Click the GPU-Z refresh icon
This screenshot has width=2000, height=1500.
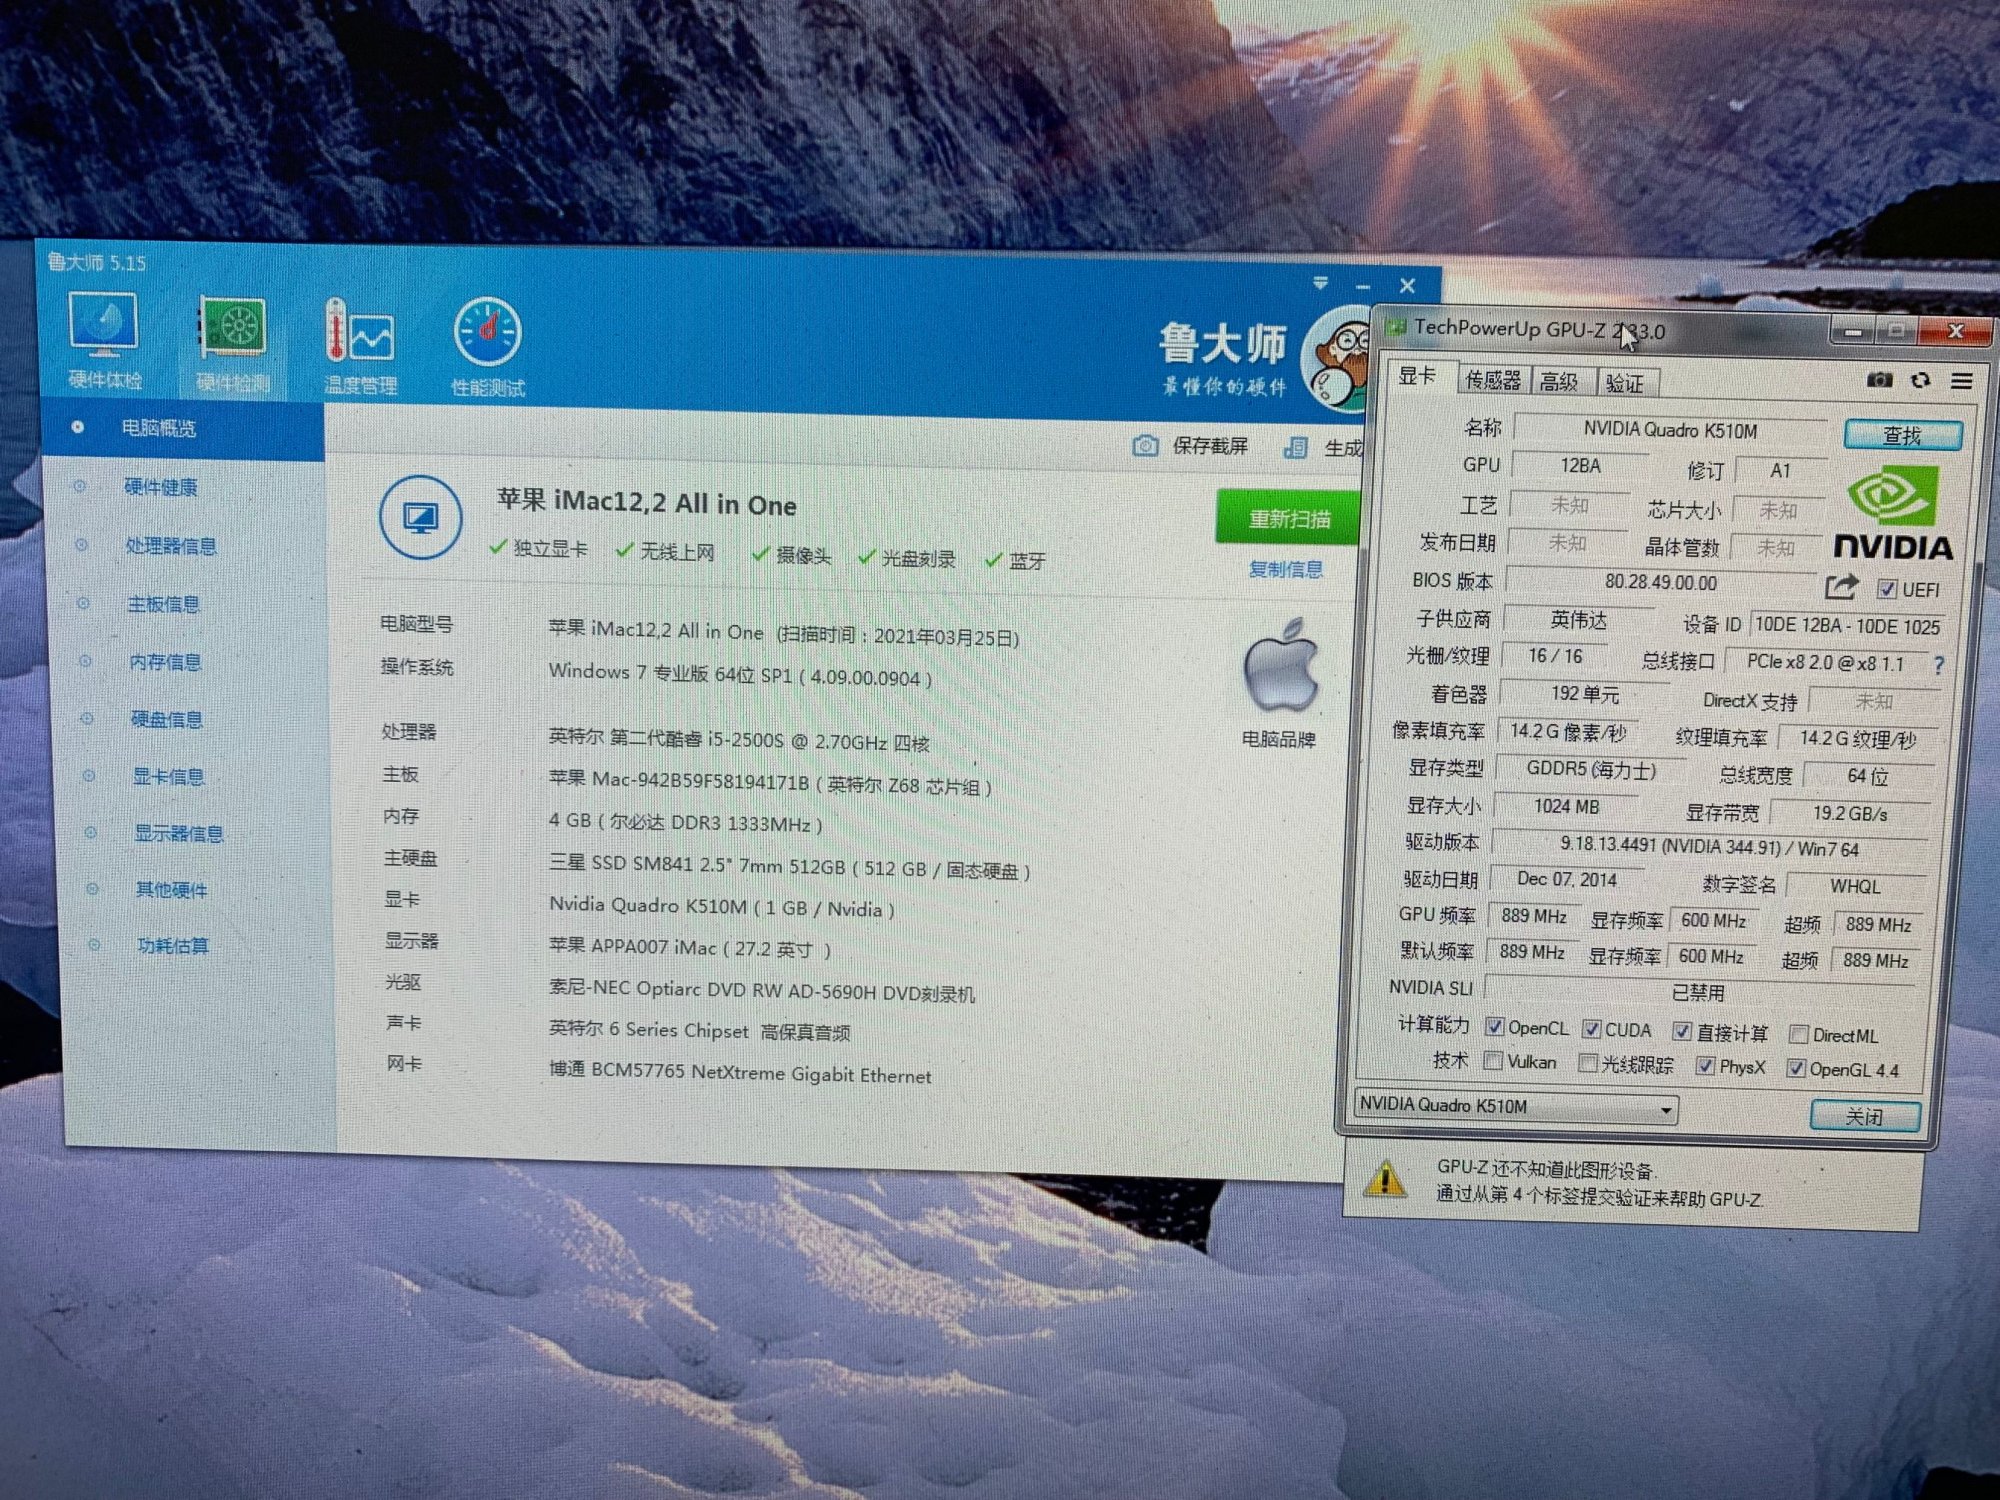point(1920,380)
